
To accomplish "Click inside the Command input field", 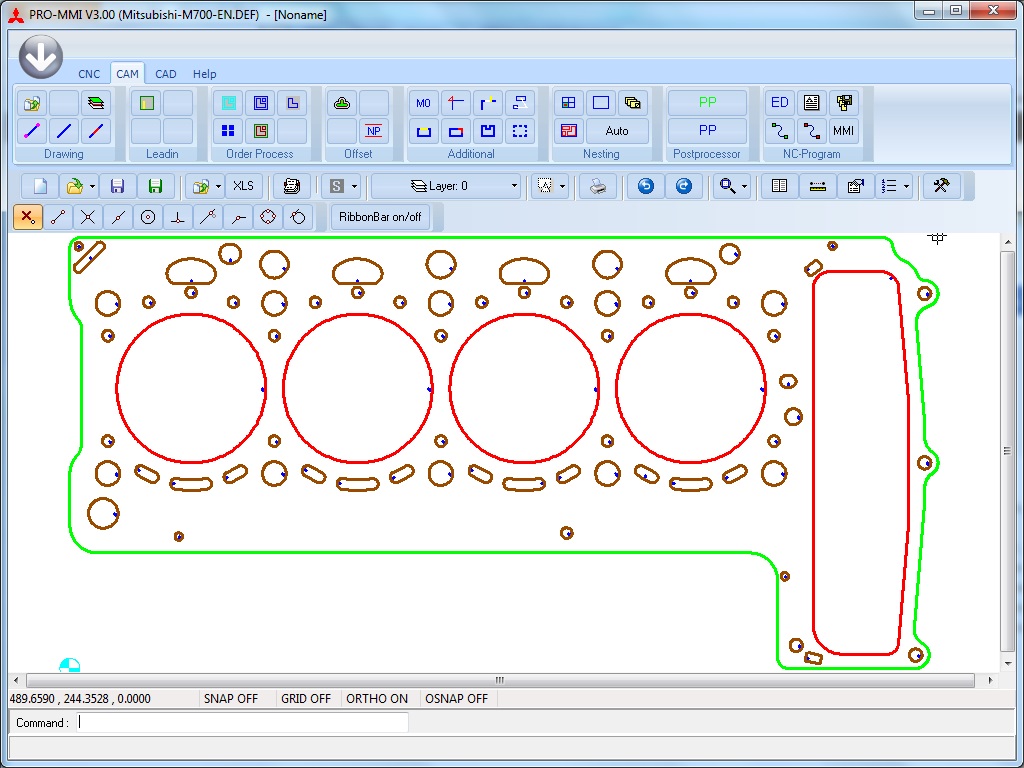I will tap(243, 723).
